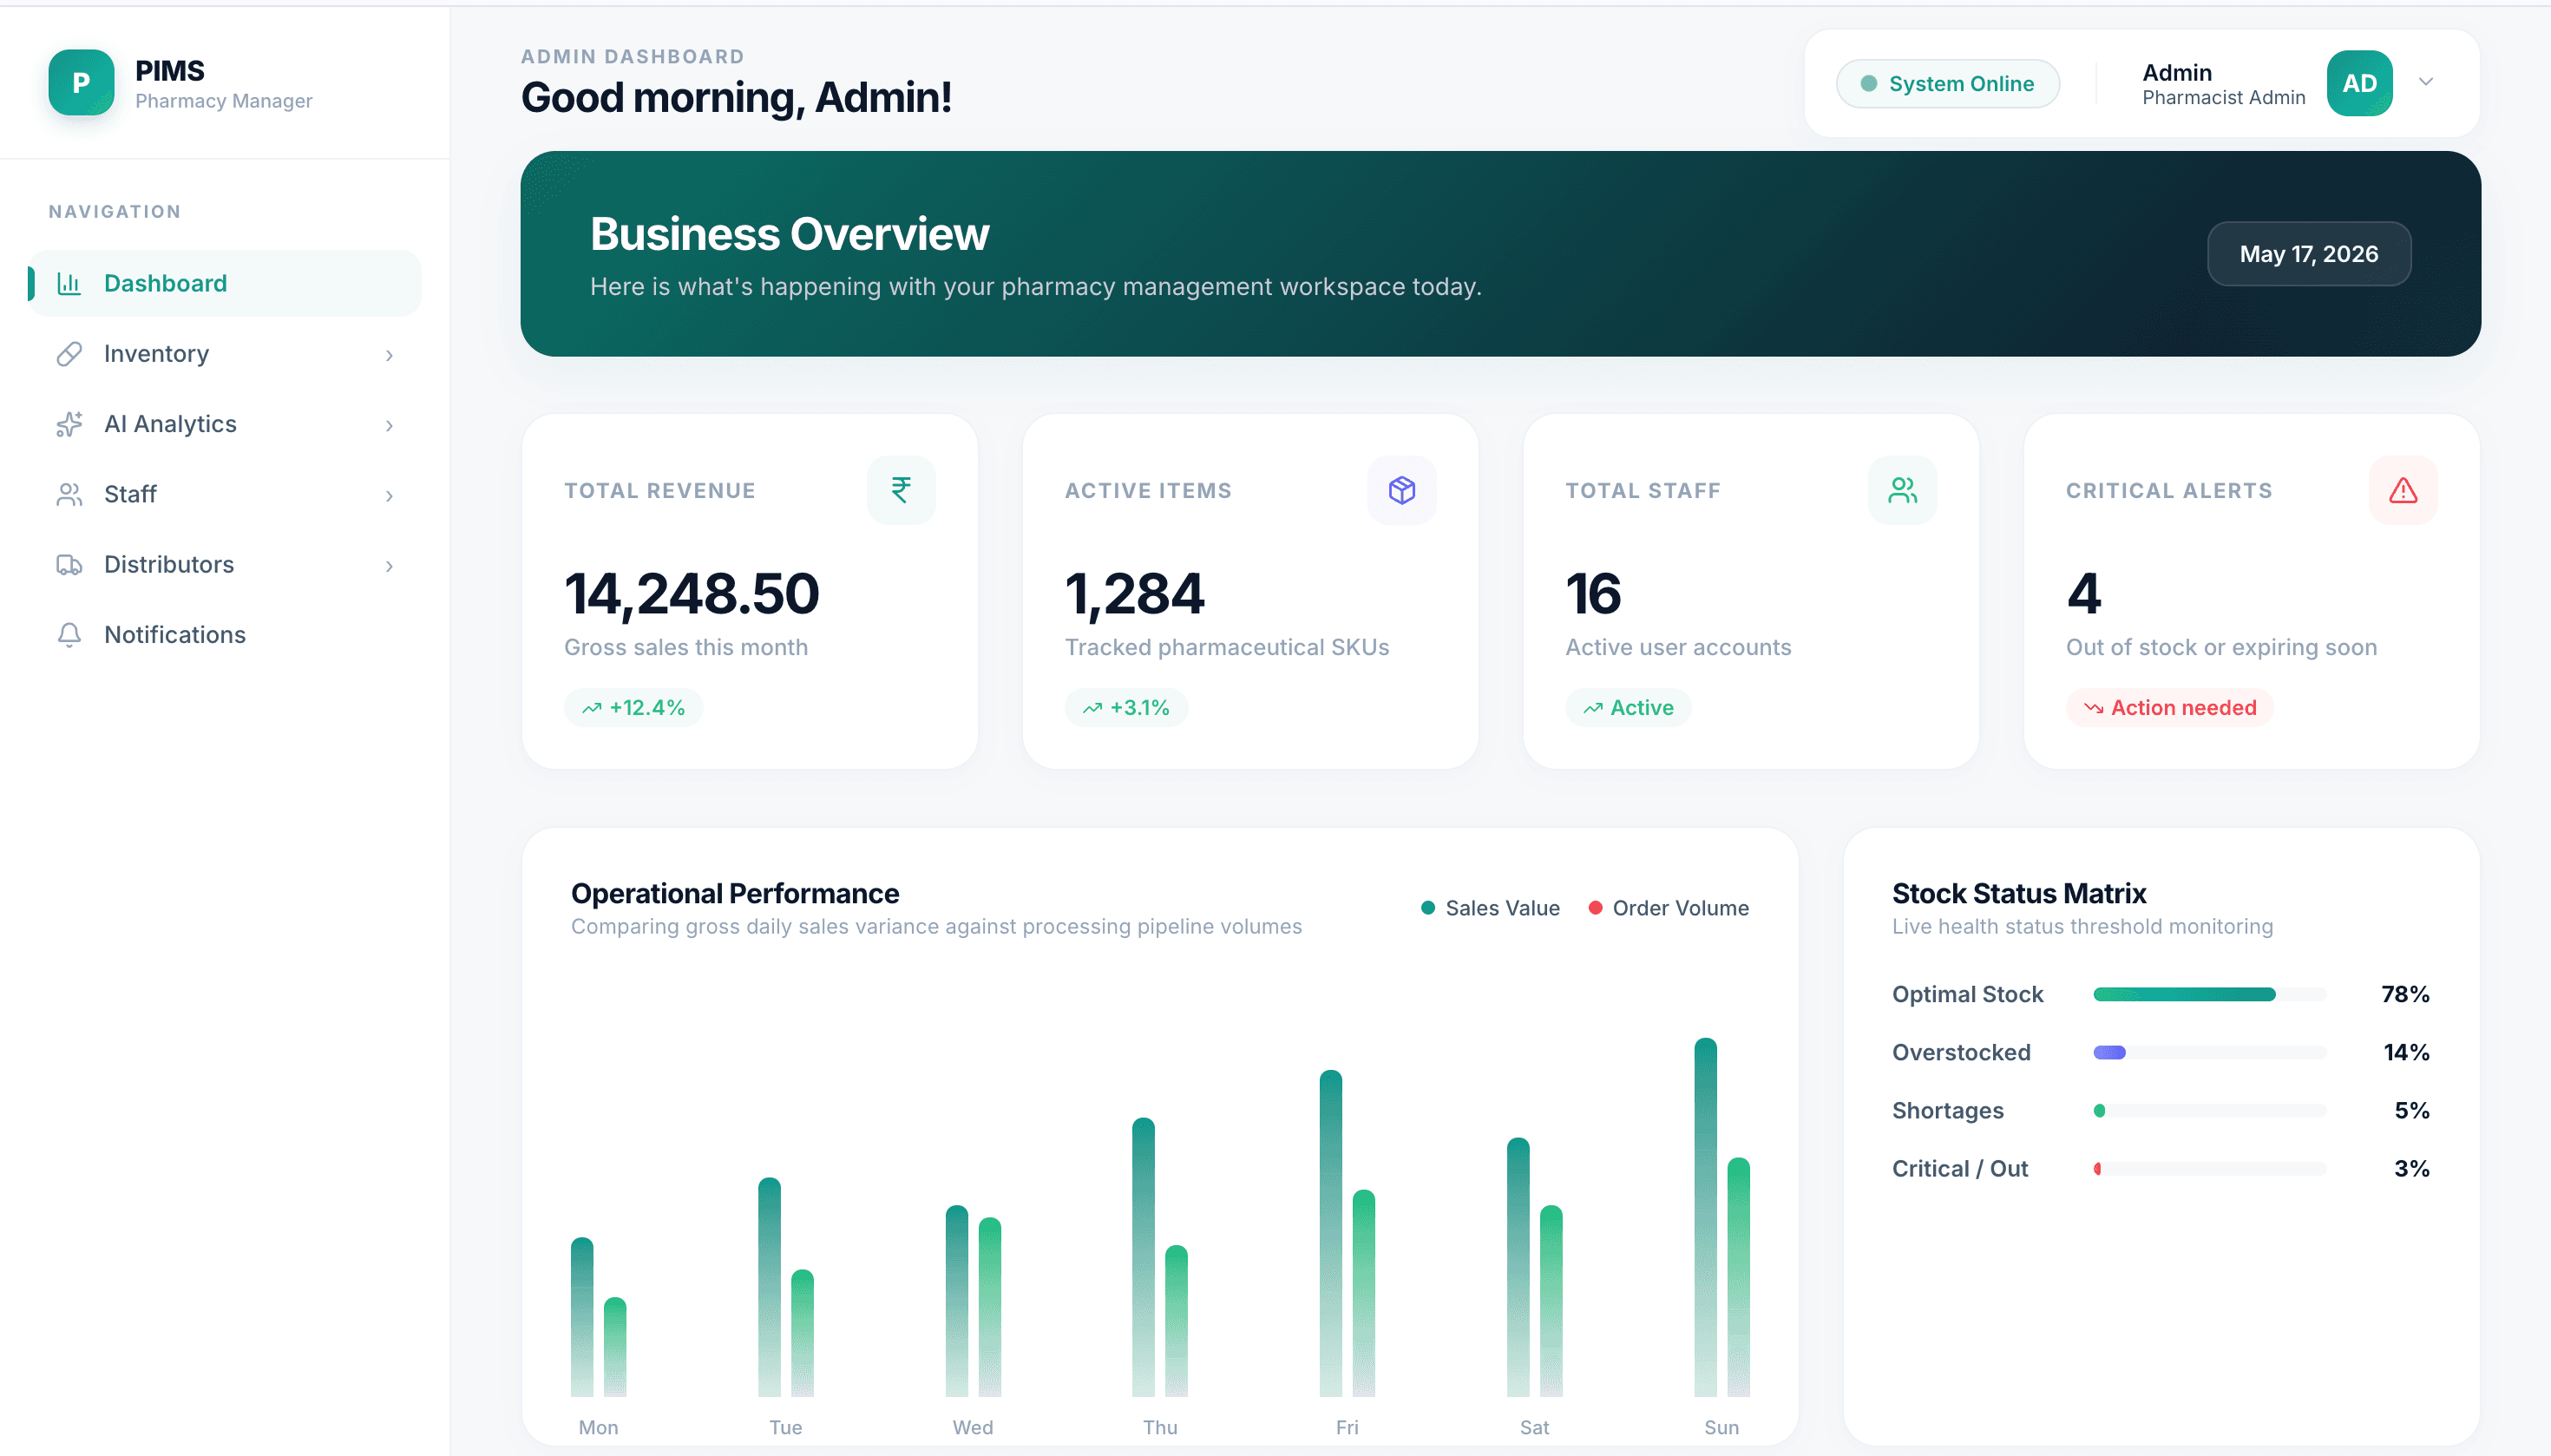Click the Staff people icon in sidebar
The width and height of the screenshot is (2551, 1456).
(x=69, y=494)
